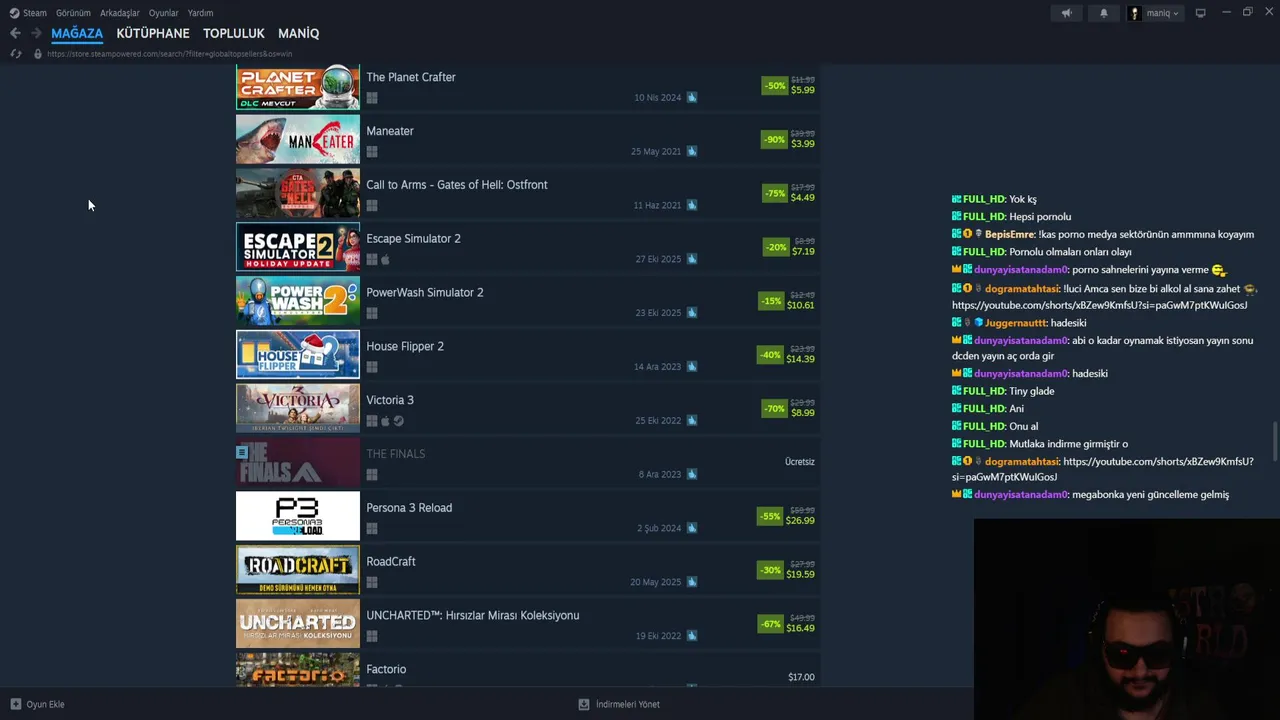
Task: Open the Yardım menu
Action: (200, 13)
